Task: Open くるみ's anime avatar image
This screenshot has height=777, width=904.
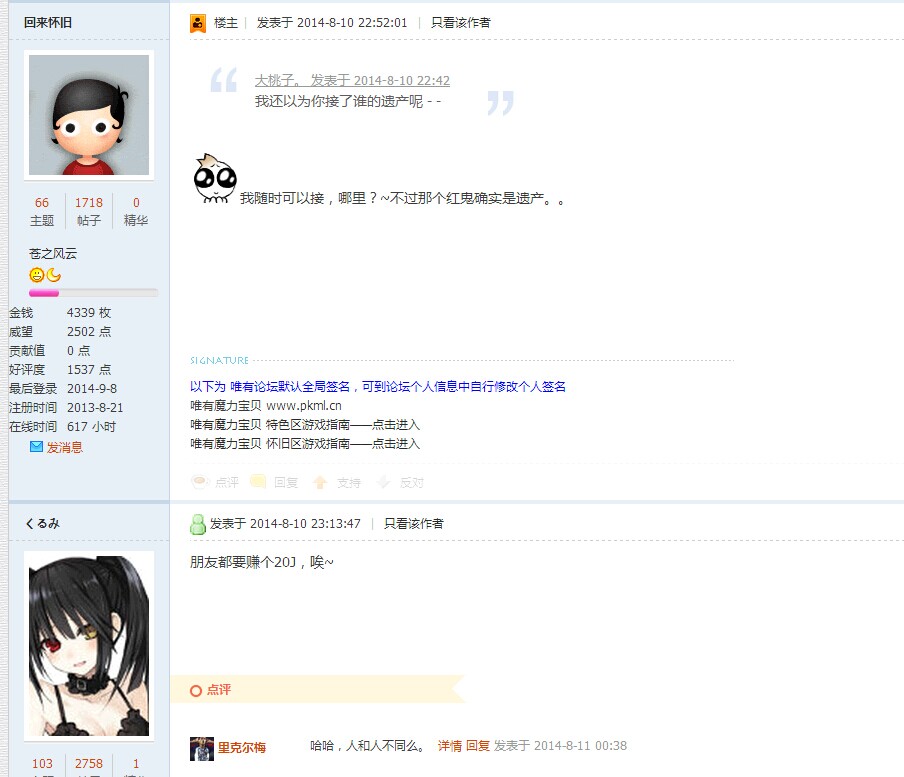Action: pyautogui.click(x=89, y=646)
